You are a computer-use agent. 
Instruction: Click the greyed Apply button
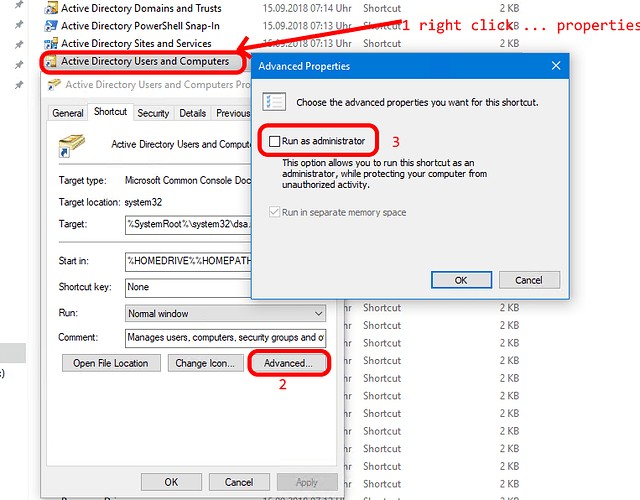tap(307, 482)
